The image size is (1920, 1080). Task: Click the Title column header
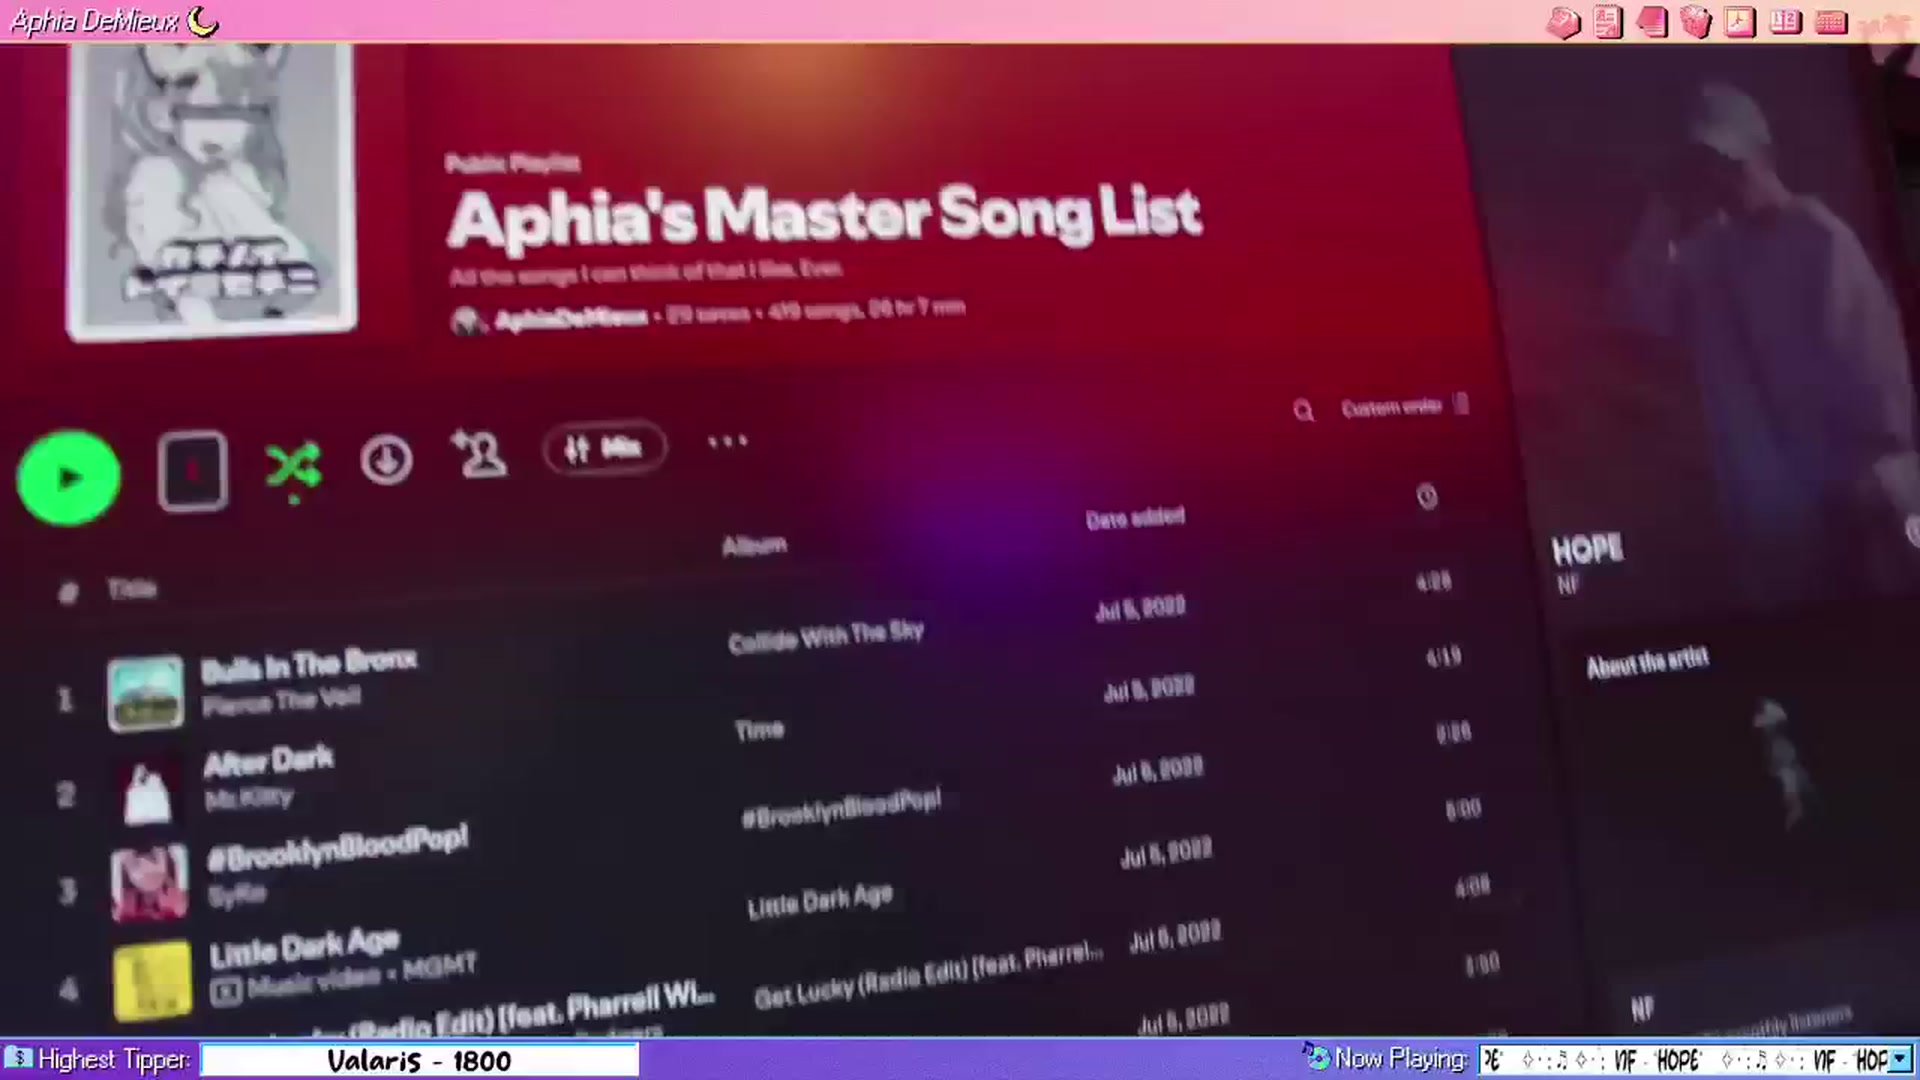click(x=132, y=588)
